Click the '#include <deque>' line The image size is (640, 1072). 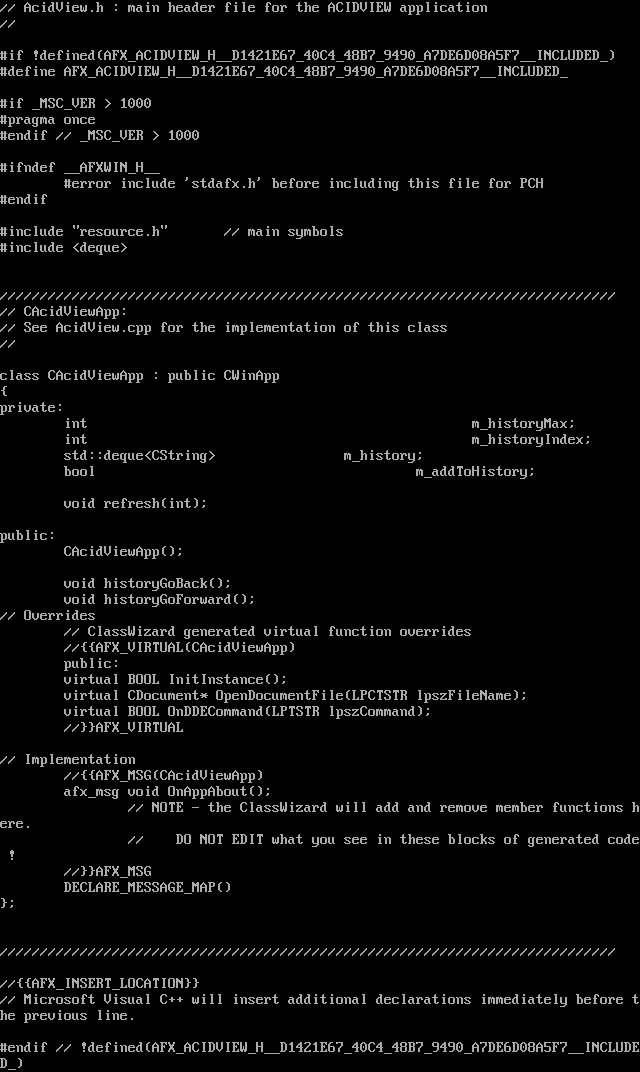click(x=64, y=248)
